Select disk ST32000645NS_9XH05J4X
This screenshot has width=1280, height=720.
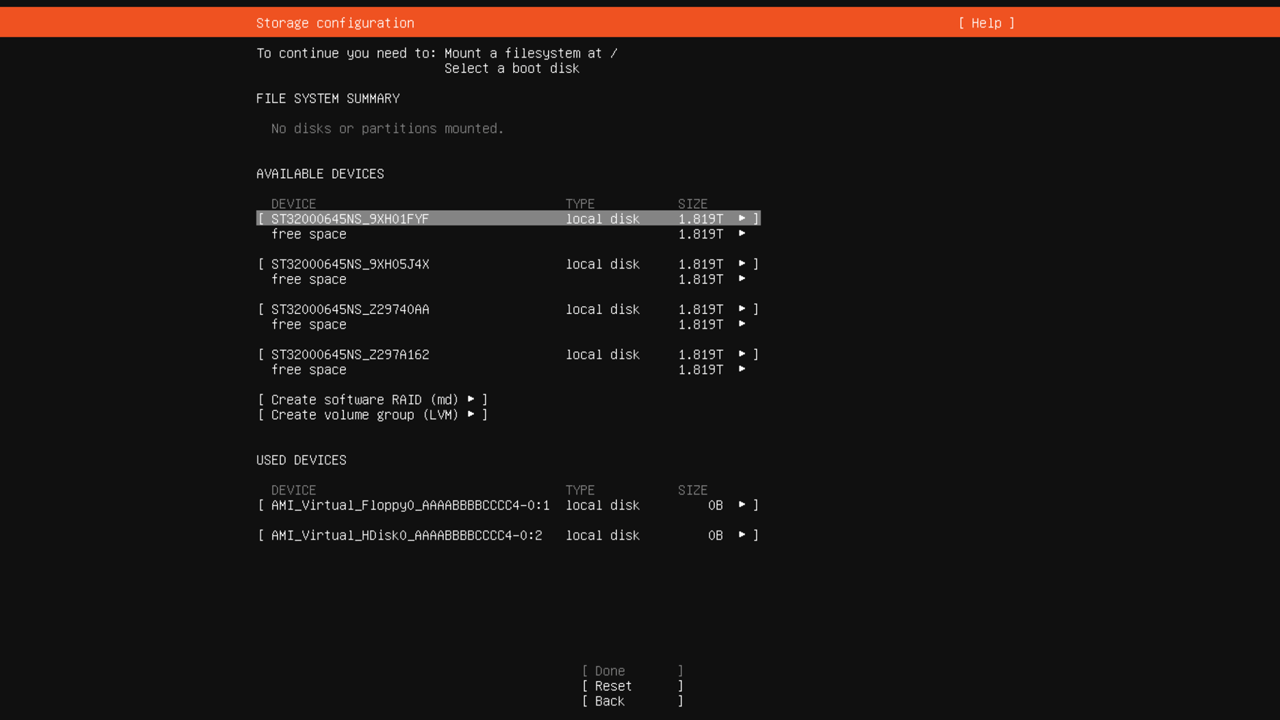(x=350, y=264)
